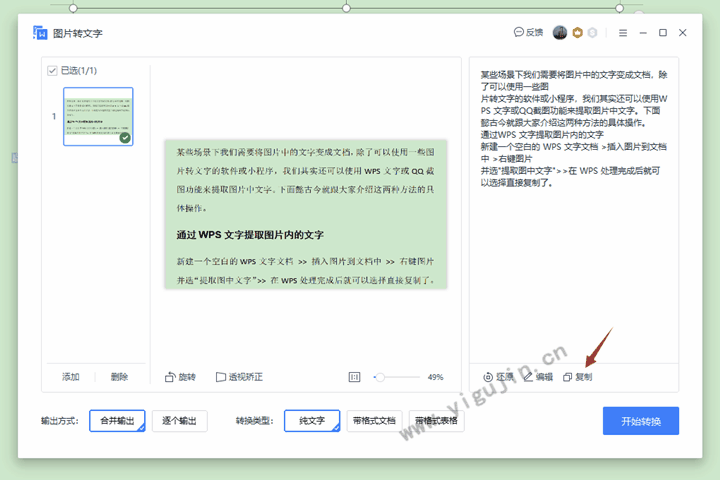Close the 图片转文字 window
720x480 pixels.
pyautogui.click(x=683, y=33)
